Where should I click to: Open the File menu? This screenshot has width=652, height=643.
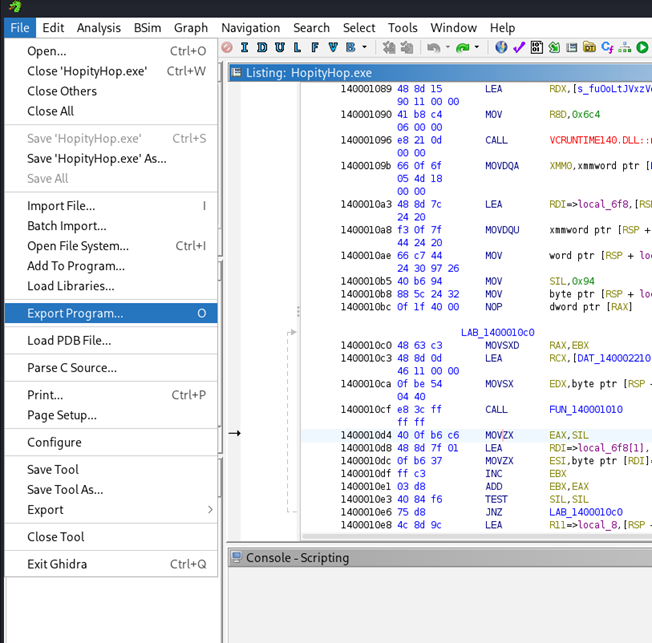point(20,27)
